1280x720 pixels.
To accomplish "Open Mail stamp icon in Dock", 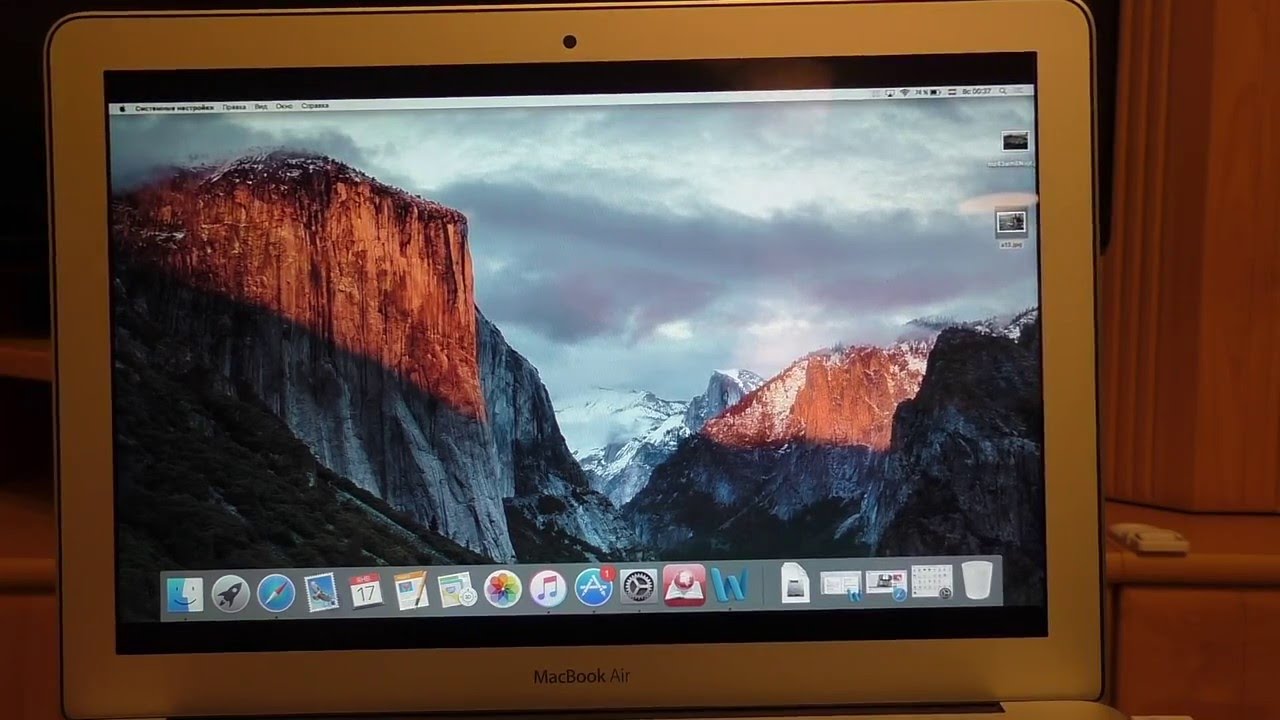I will click(321, 592).
